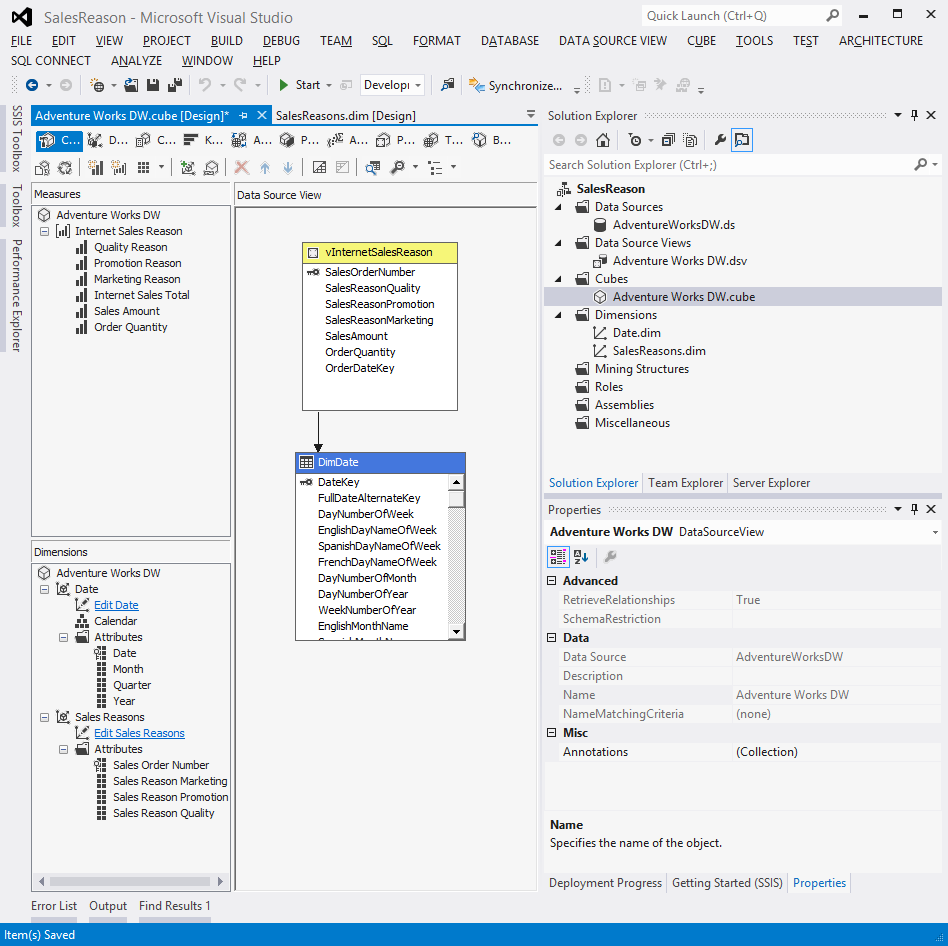Image resolution: width=948 pixels, height=946 pixels.
Task: Open the Dimension Usage tab icon
Action: (x=95, y=140)
